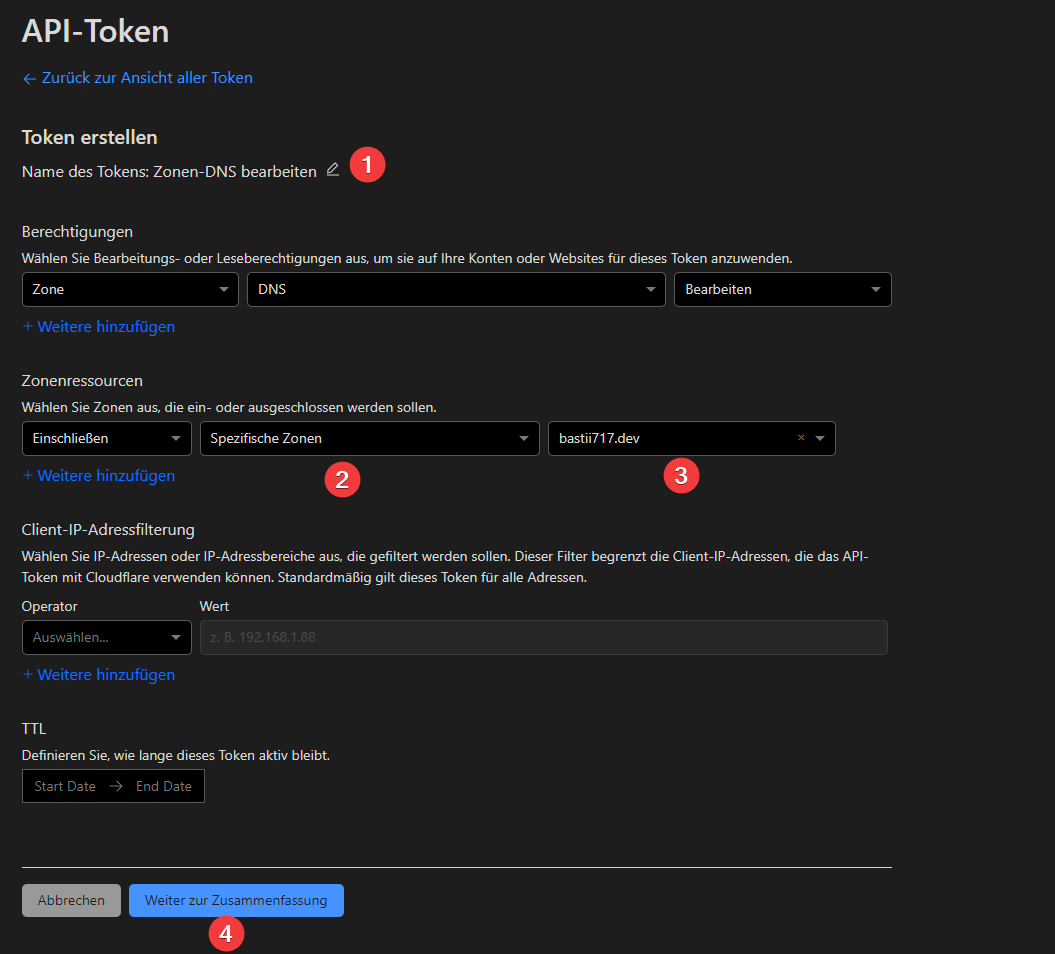Click the Start Date field in TTL
The height and width of the screenshot is (954, 1055).
click(x=65, y=786)
